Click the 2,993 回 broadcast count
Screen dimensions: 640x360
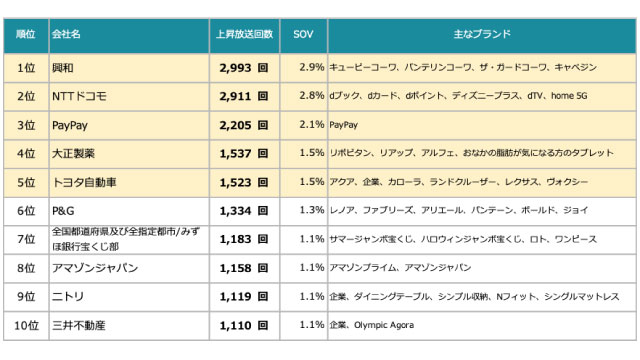(244, 68)
